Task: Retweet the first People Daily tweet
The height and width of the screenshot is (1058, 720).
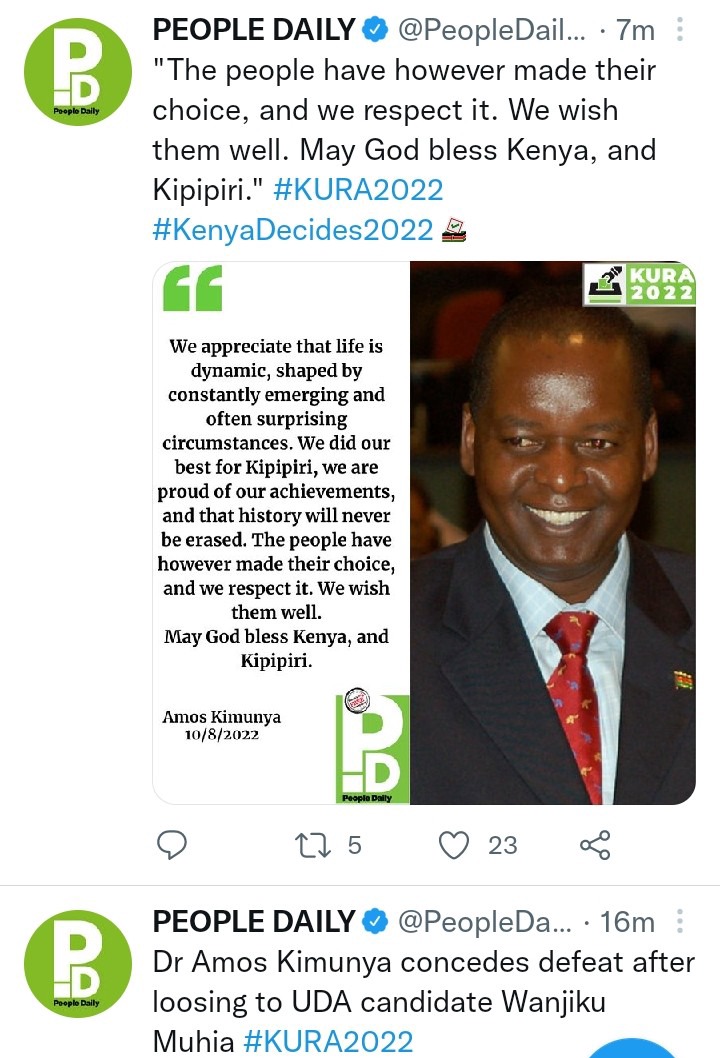Action: (x=312, y=845)
